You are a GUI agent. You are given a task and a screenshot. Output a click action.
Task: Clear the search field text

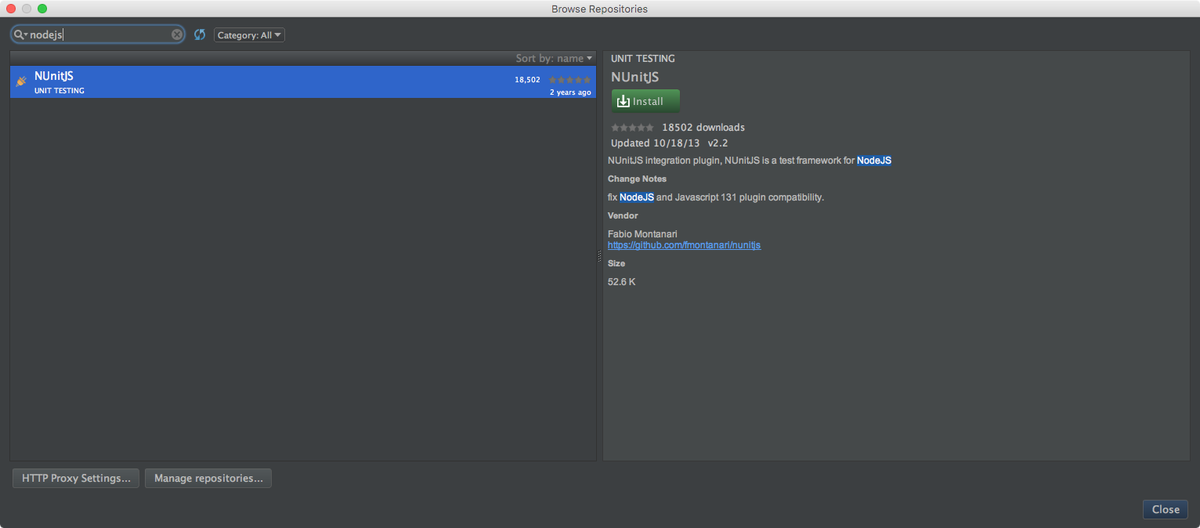point(177,34)
